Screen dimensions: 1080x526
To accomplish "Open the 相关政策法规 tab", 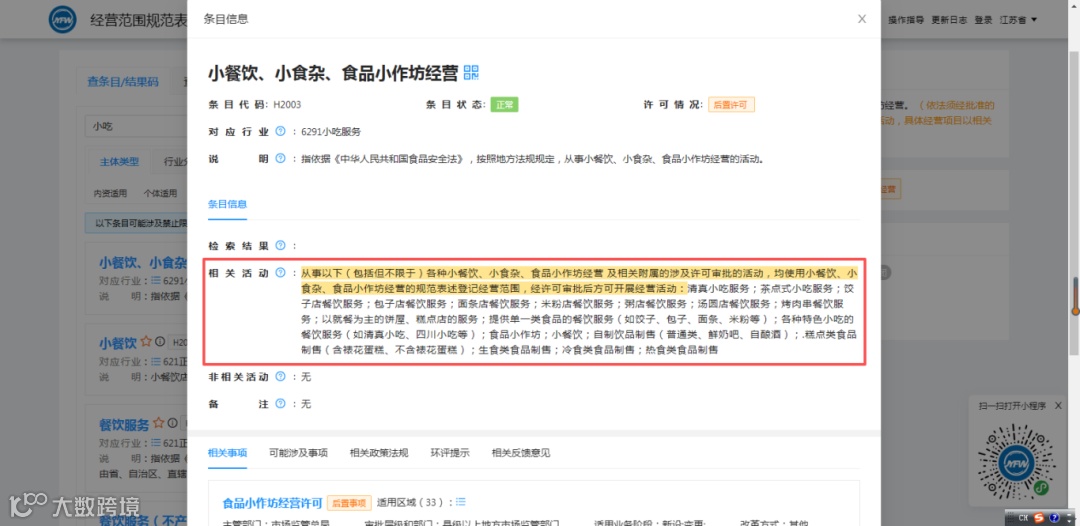I will (379, 452).
